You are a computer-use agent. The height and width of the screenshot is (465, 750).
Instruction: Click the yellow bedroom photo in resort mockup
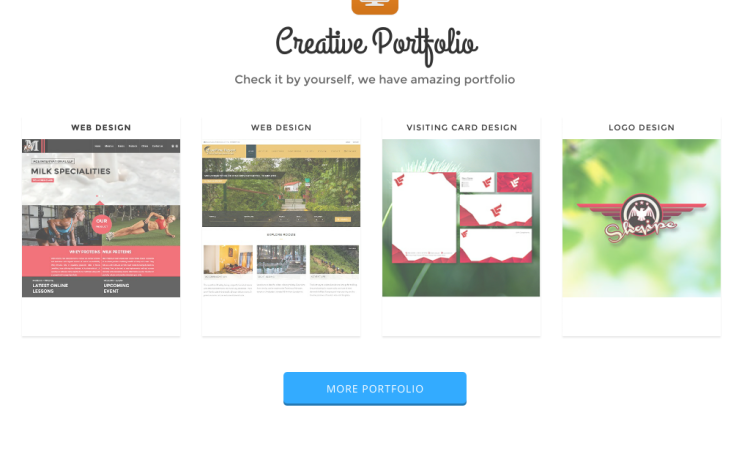[x=228, y=260]
